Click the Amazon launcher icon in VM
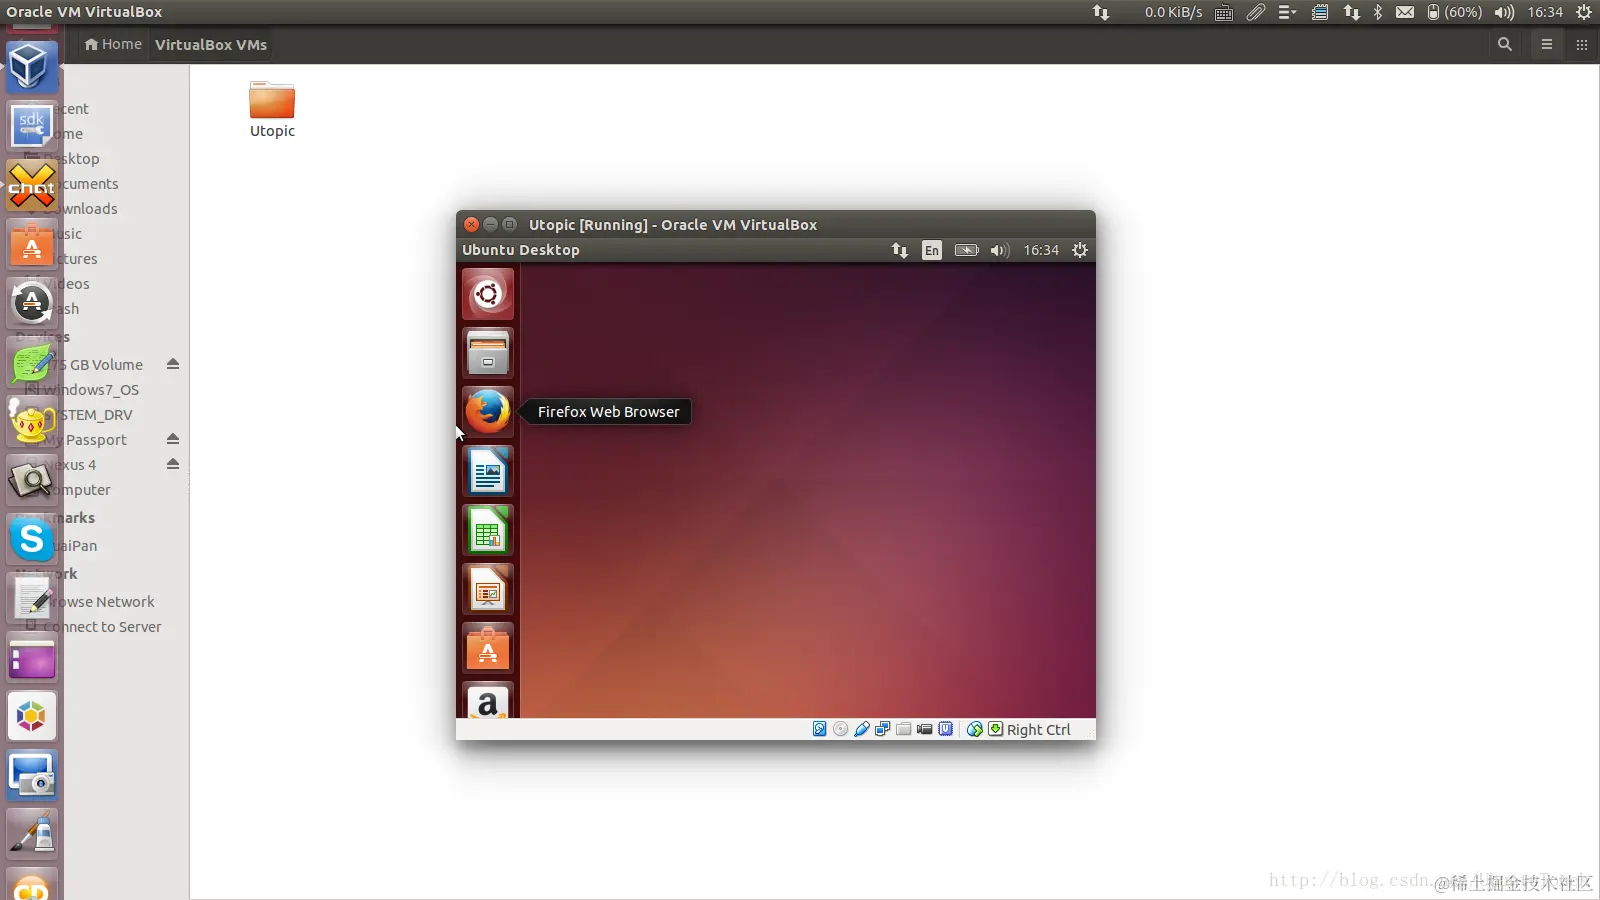The height and width of the screenshot is (900, 1600). tap(488, 701)
